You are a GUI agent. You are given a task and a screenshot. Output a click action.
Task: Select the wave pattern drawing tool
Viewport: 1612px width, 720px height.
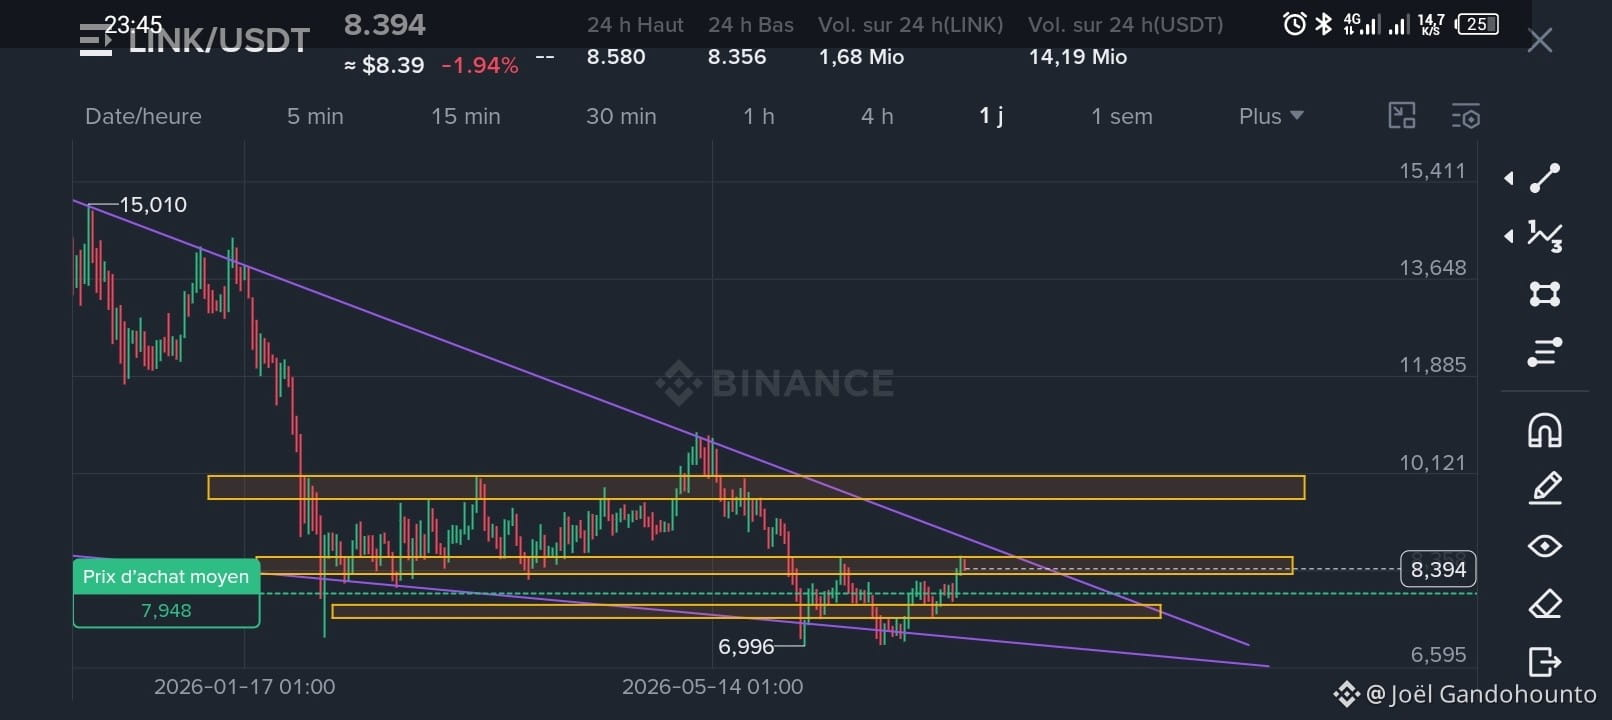1545,236
